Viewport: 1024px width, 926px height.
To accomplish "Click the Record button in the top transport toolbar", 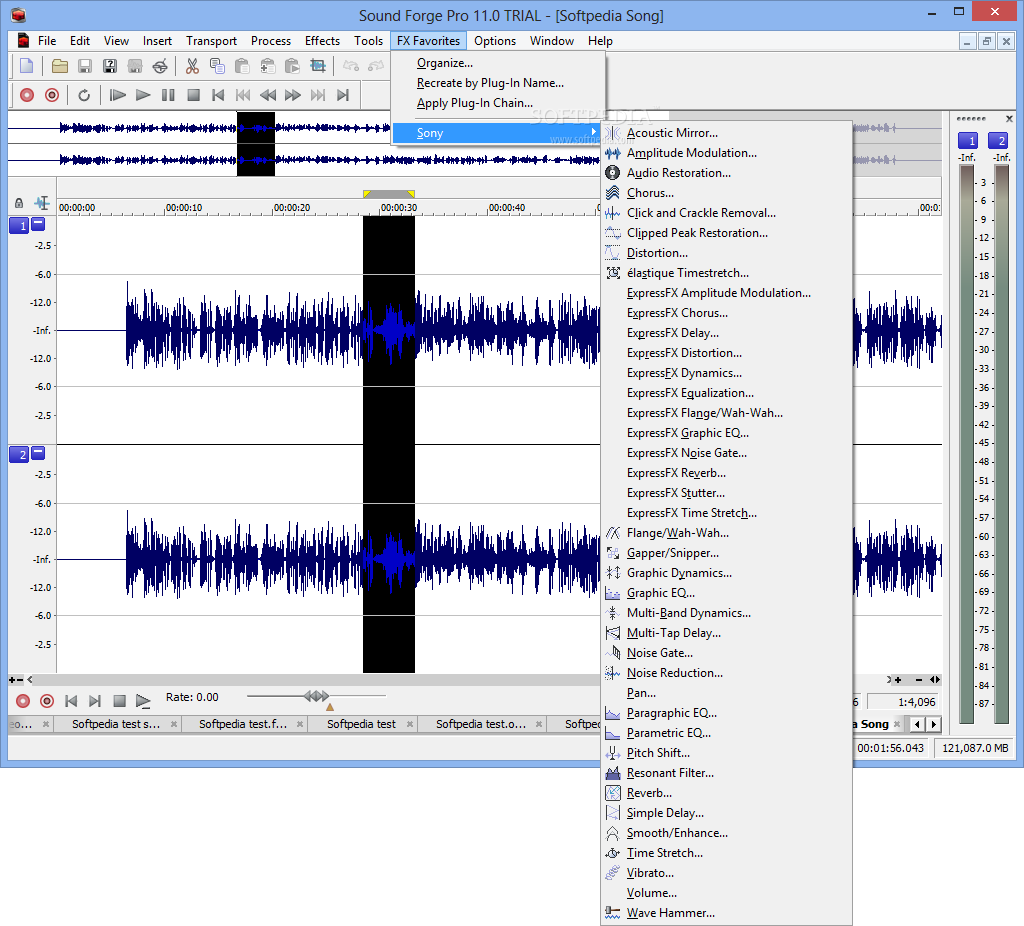I will [27, 95].
